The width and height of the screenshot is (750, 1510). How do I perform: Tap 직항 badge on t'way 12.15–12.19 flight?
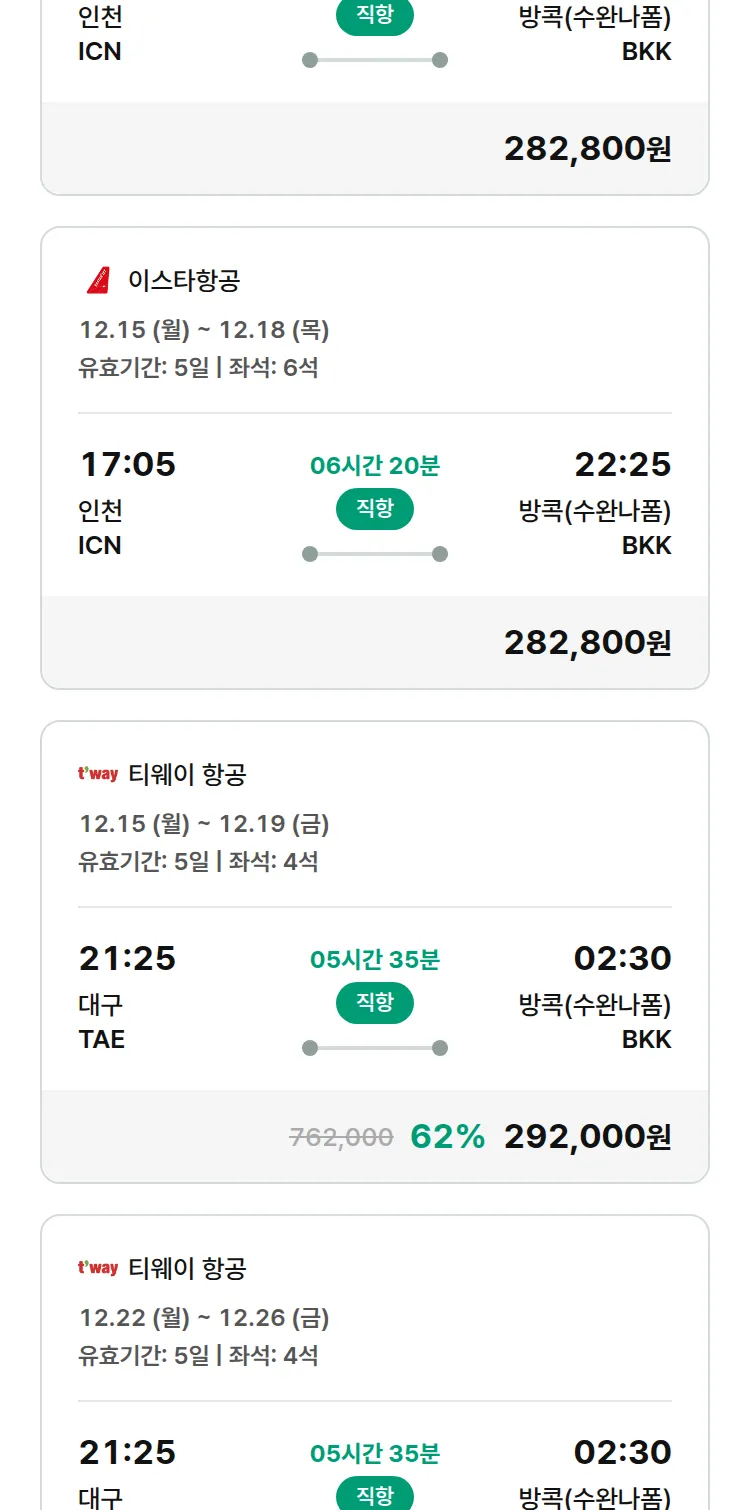tap(375, 1003)
